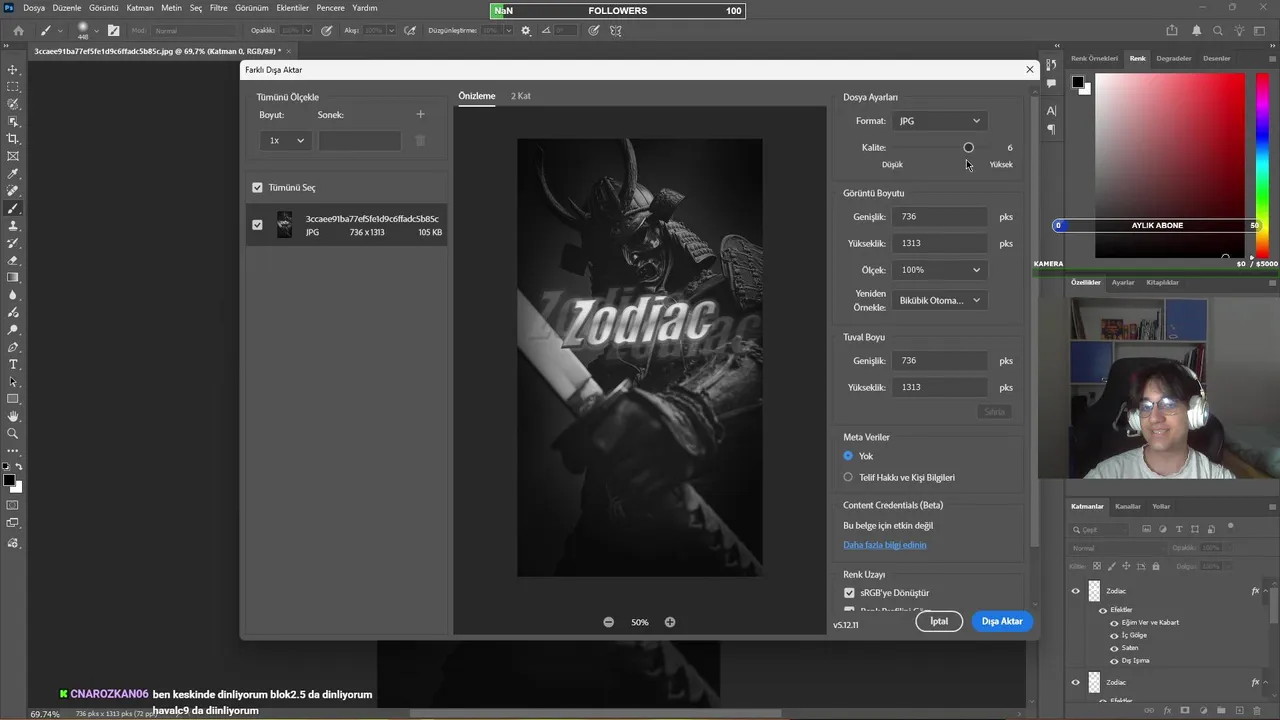Select the Yok metadata radio button
The image size is (1280, 720).
click(x=848, y=456)
